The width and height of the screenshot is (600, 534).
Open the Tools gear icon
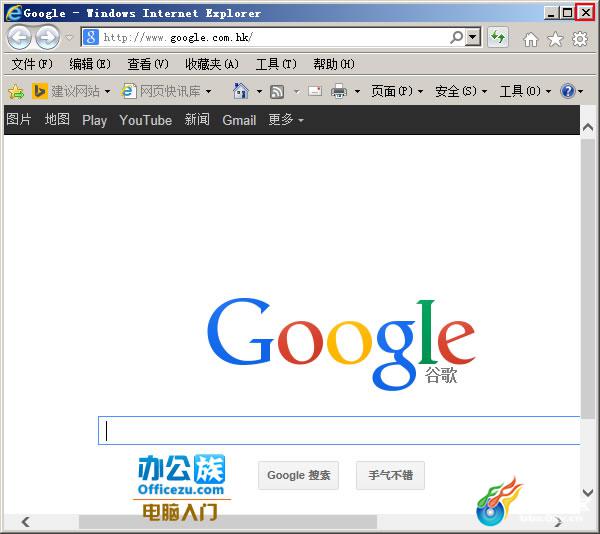[x=580, y=39]
